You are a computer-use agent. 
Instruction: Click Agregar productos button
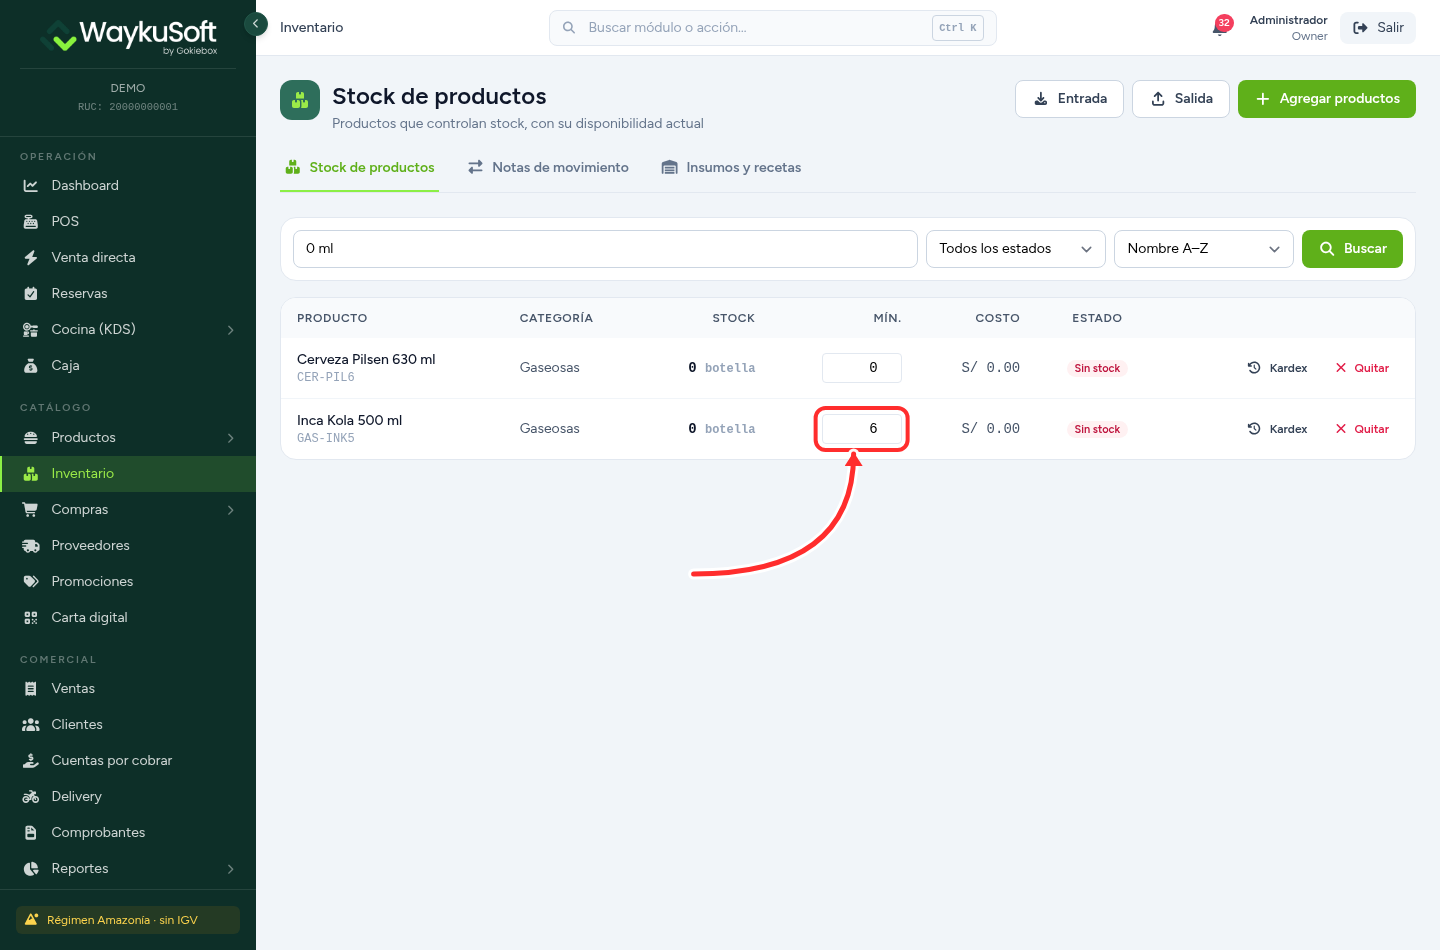pyautogui.click(x=1327, y=99)
